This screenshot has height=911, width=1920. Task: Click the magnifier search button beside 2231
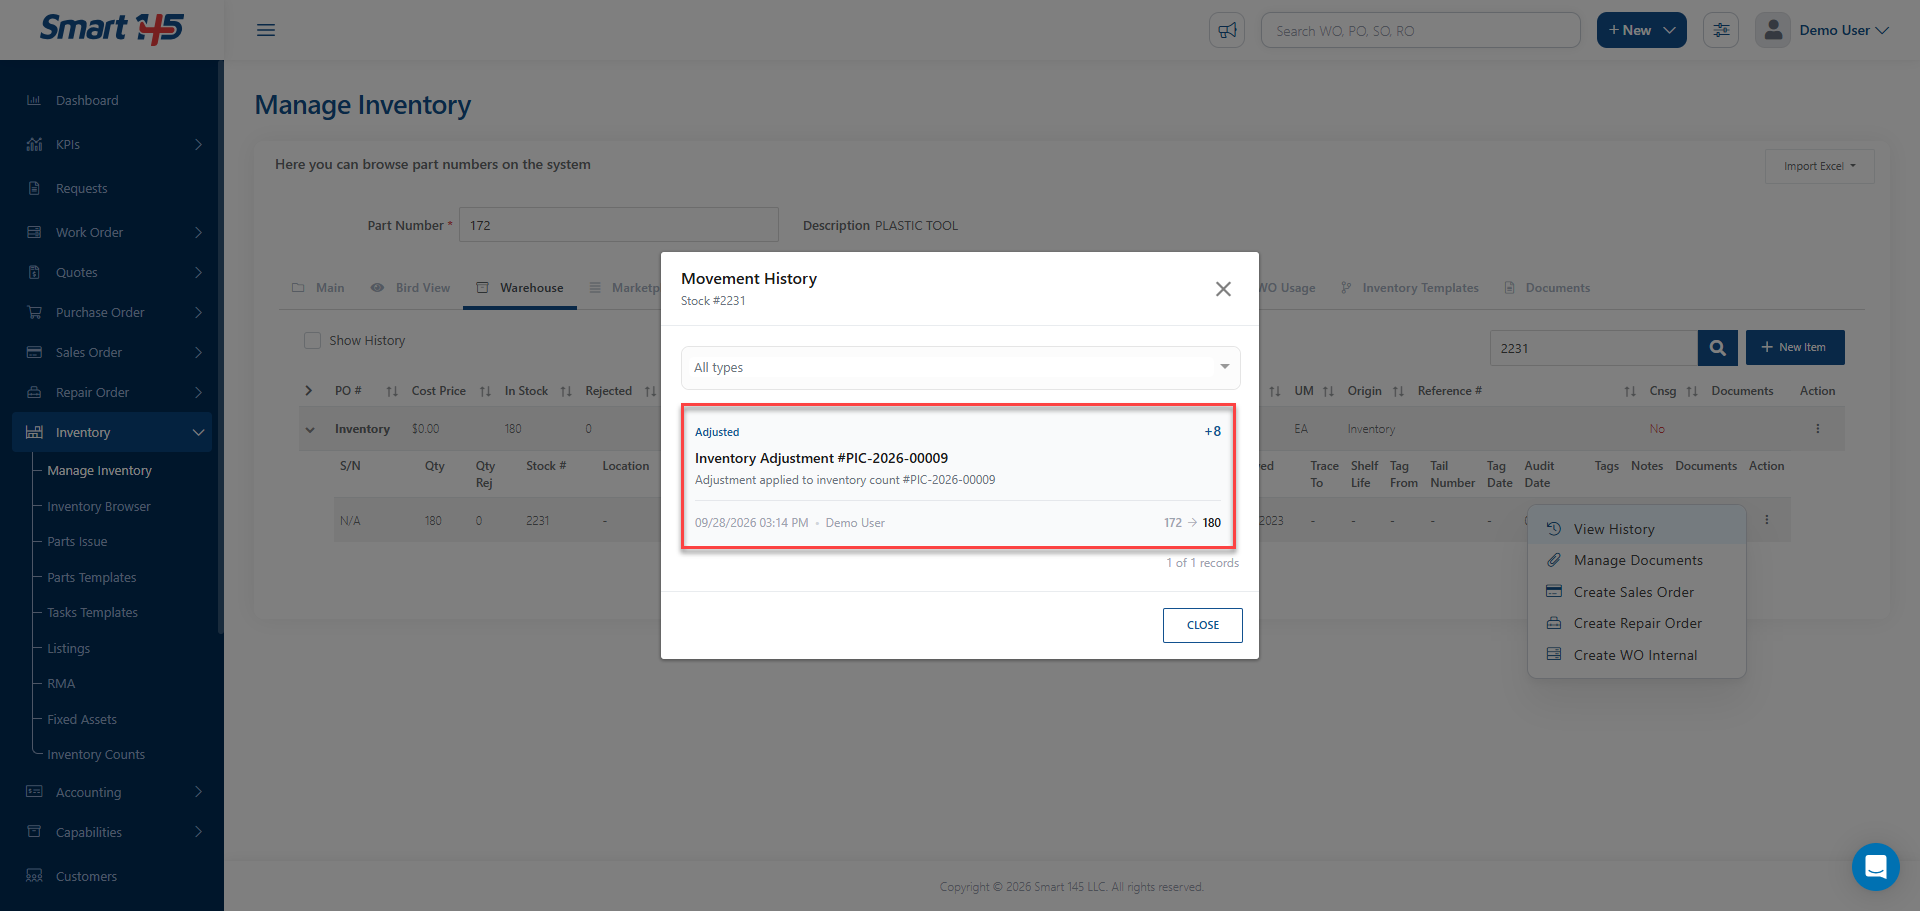1717,348
